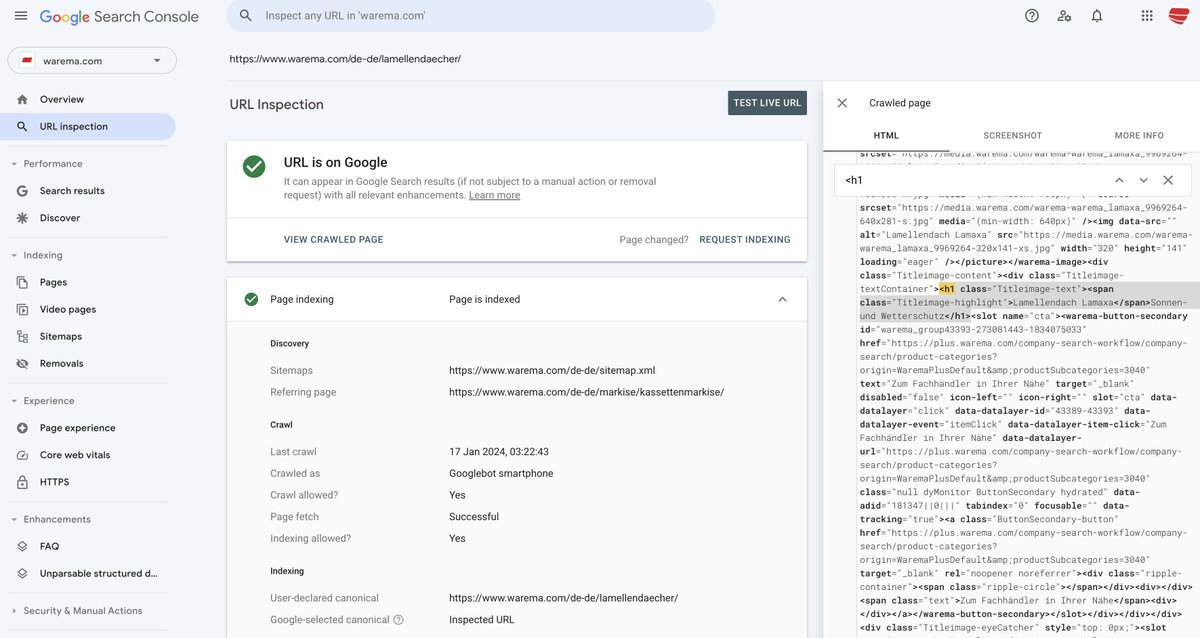Click the Test Live URL button

point(767,103)
